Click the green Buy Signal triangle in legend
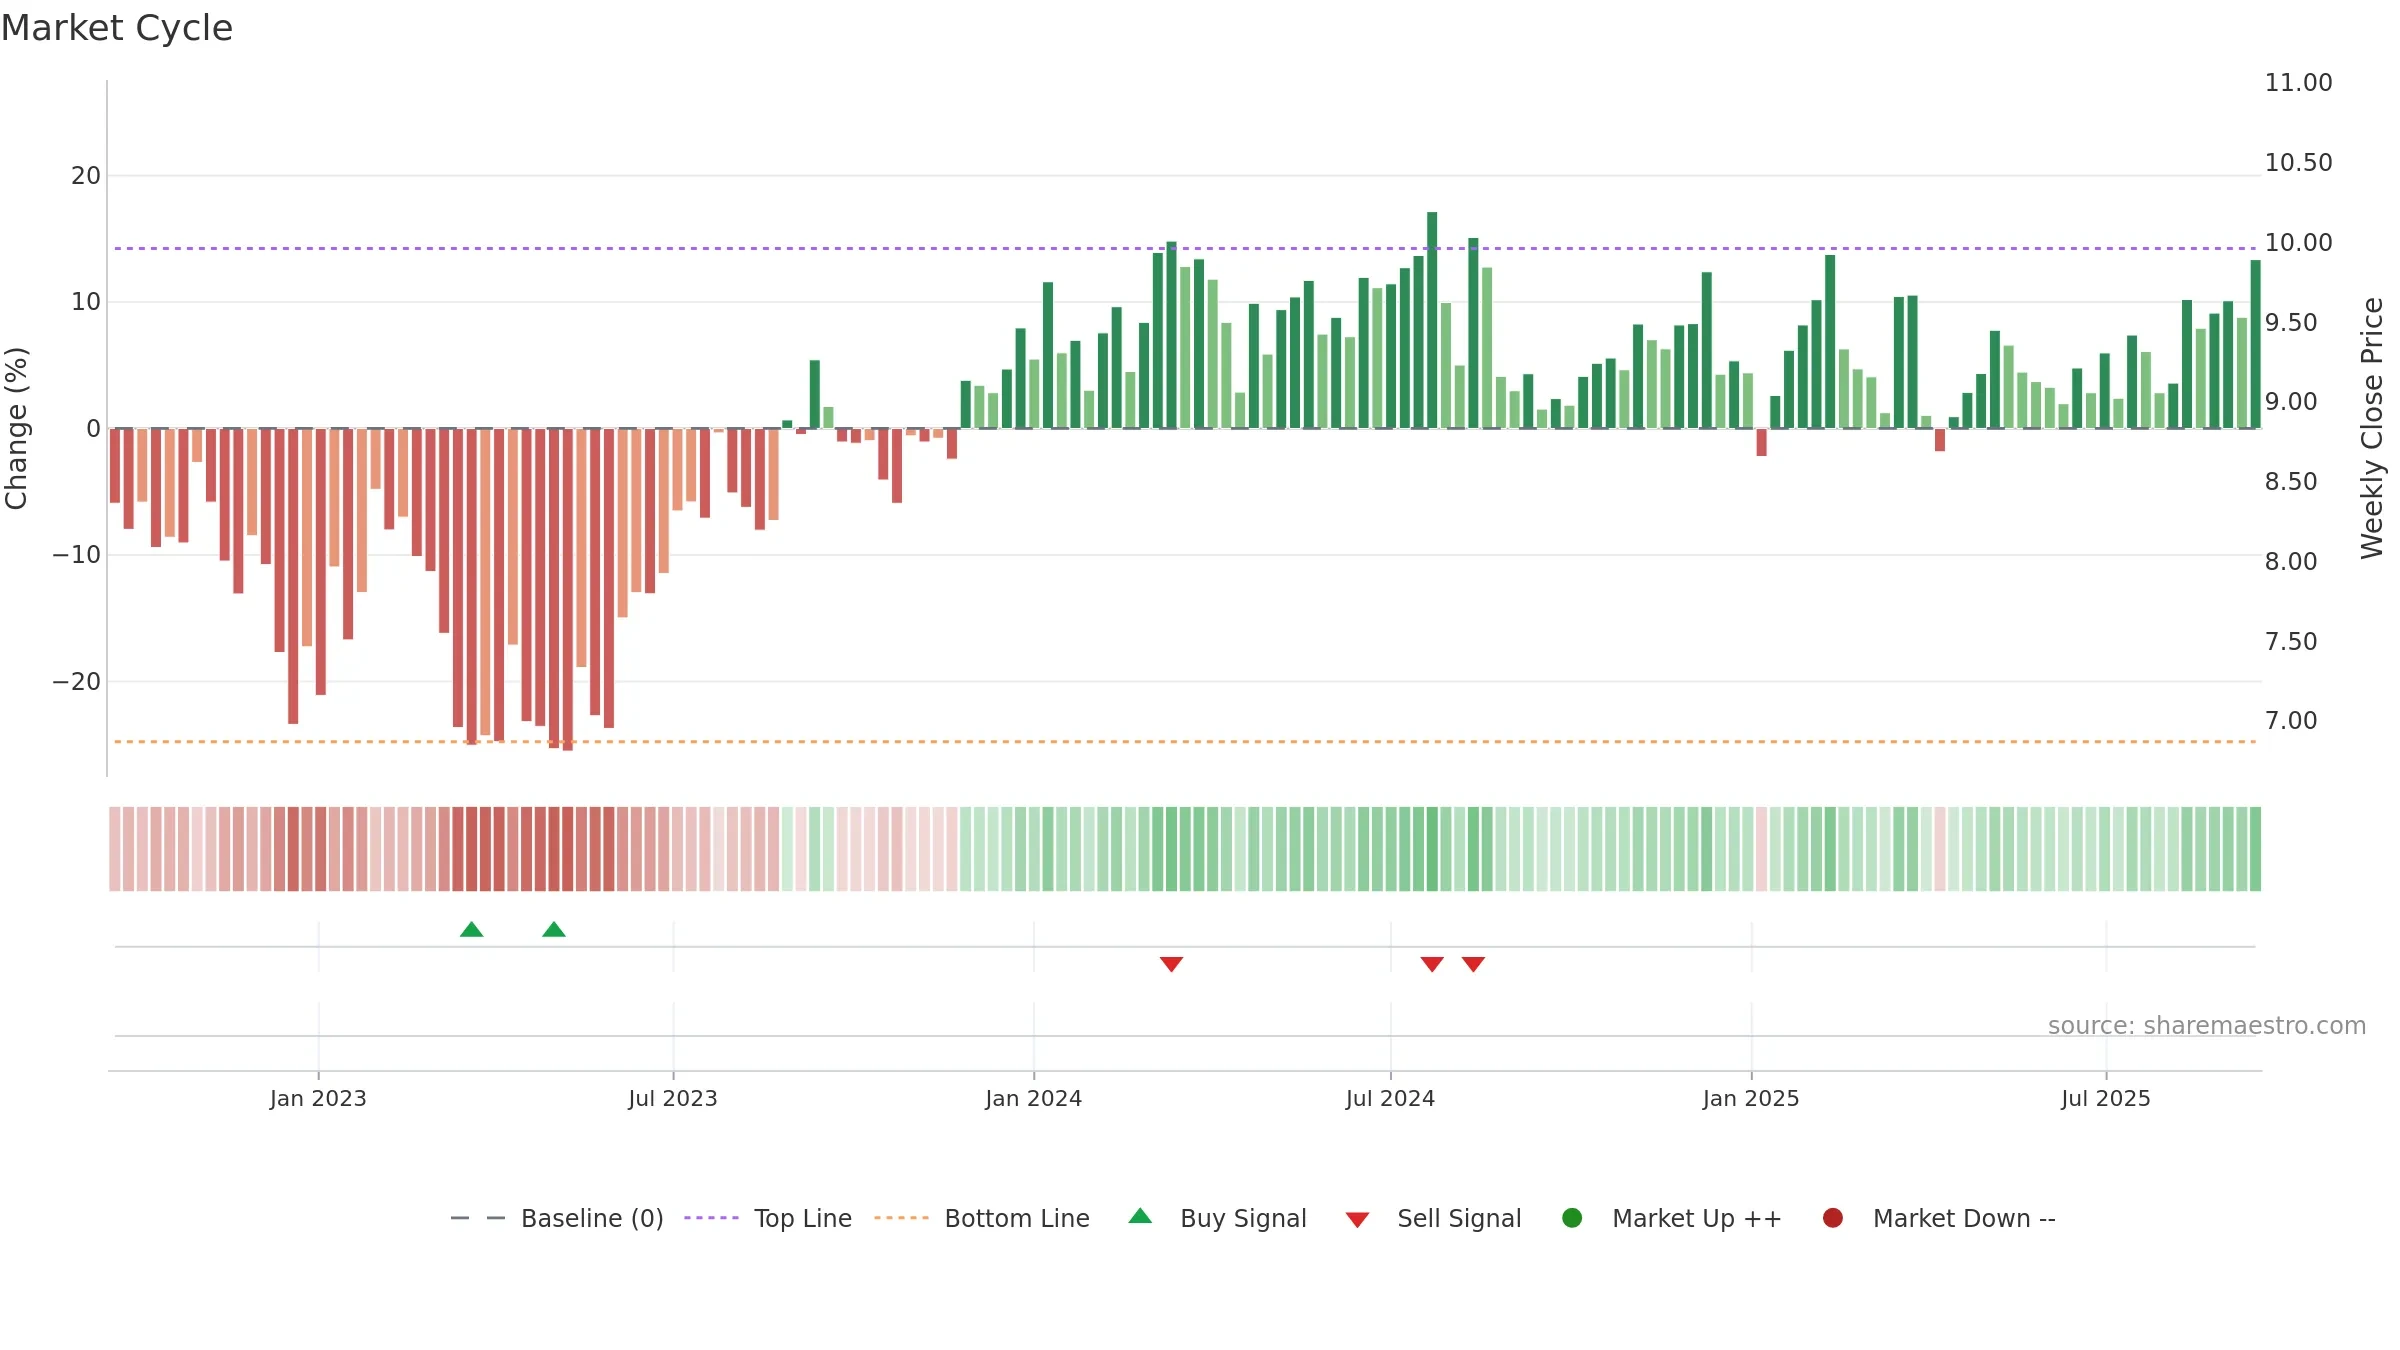This screenshot has width=2400, height=1350. click(1140, 1216)
